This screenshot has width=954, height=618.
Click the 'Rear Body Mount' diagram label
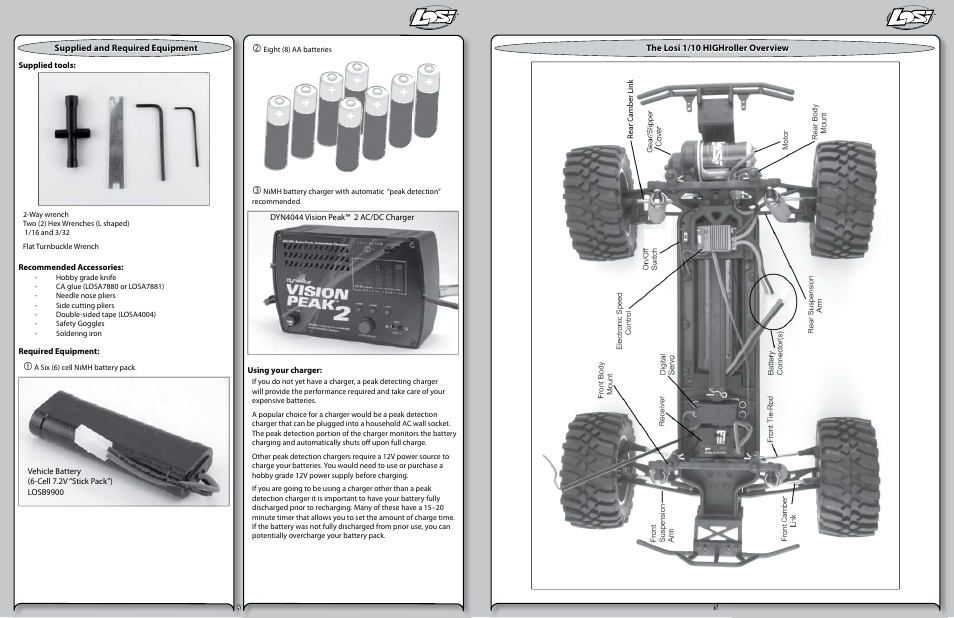point(819,122)
